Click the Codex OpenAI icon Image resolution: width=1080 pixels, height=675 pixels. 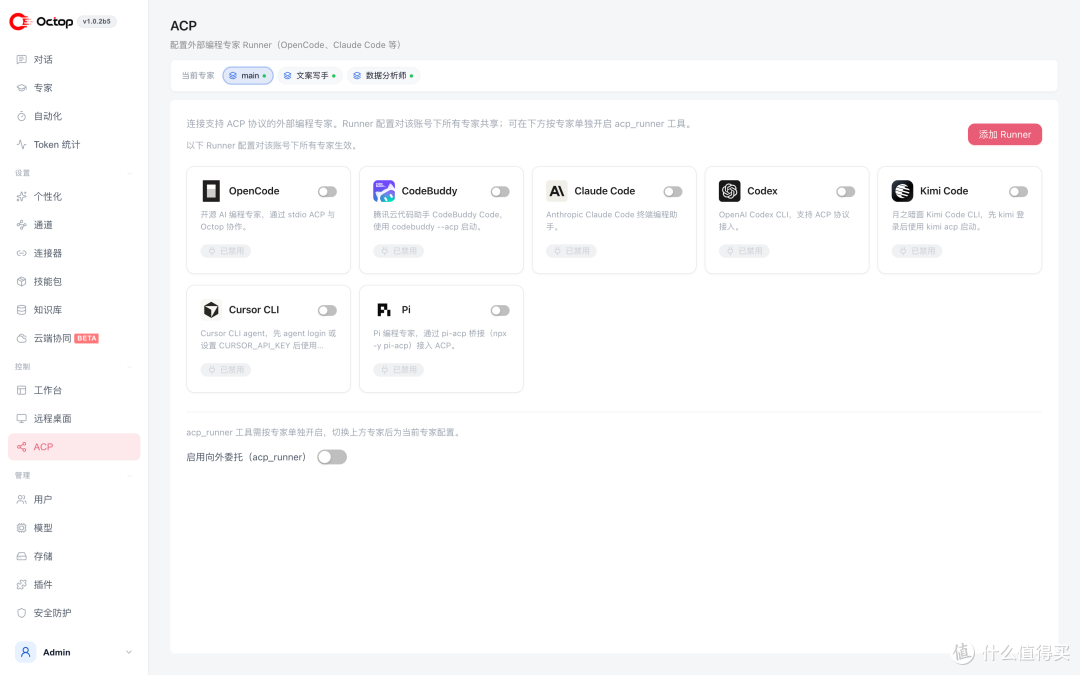point(729,191)
